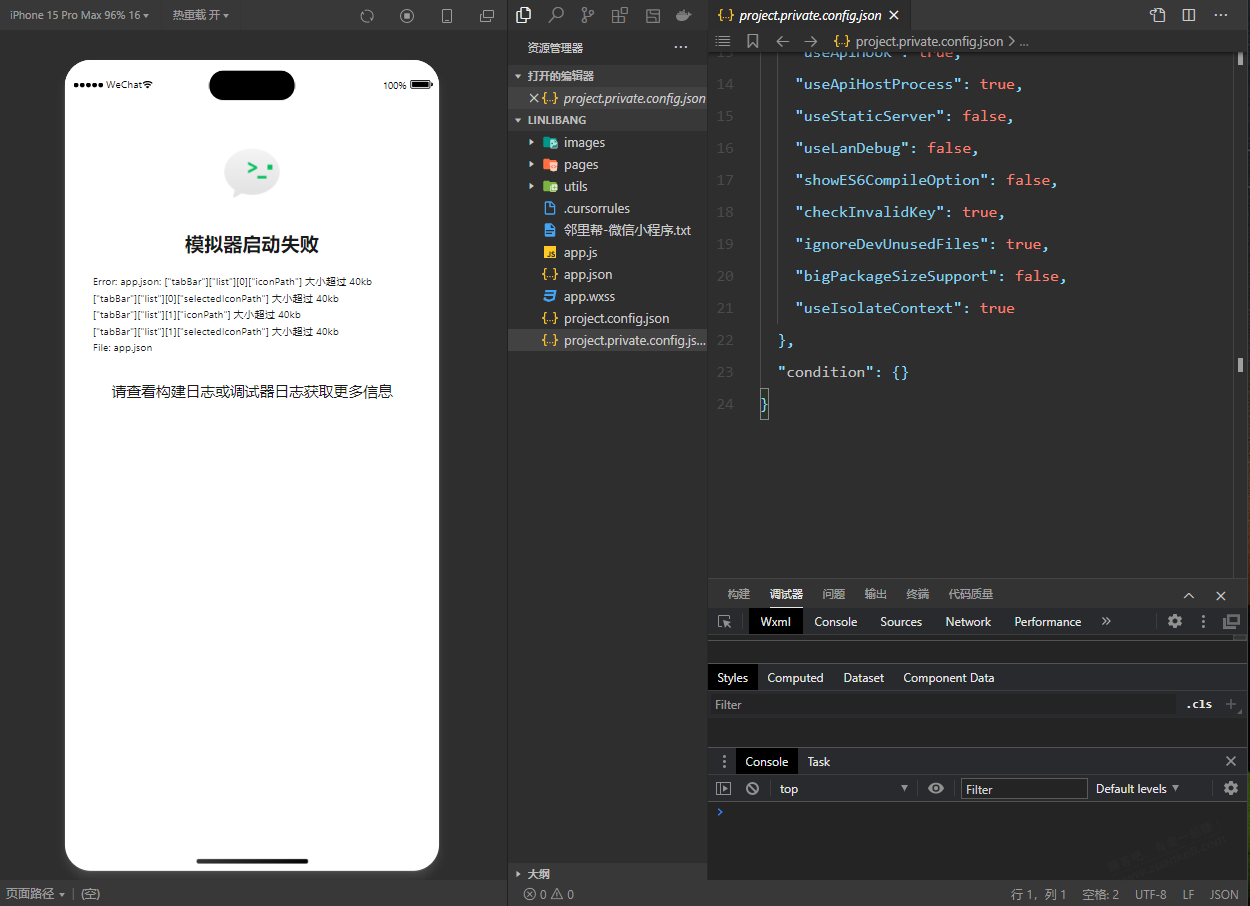Open the console settings gear

1231,788
